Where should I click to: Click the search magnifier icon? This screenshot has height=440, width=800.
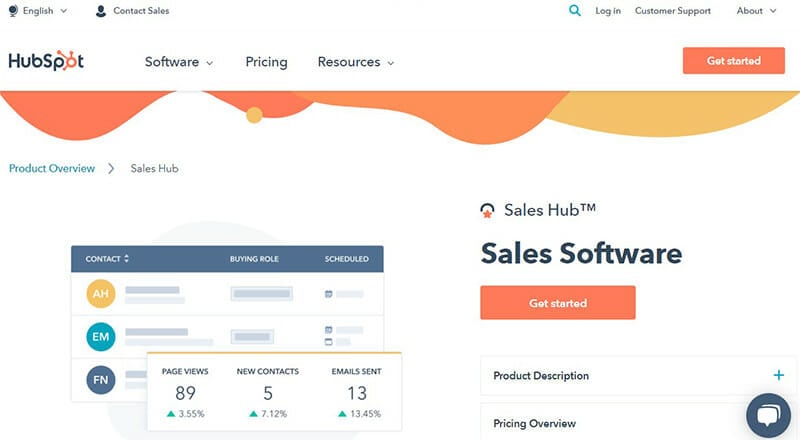click(574, 10)
